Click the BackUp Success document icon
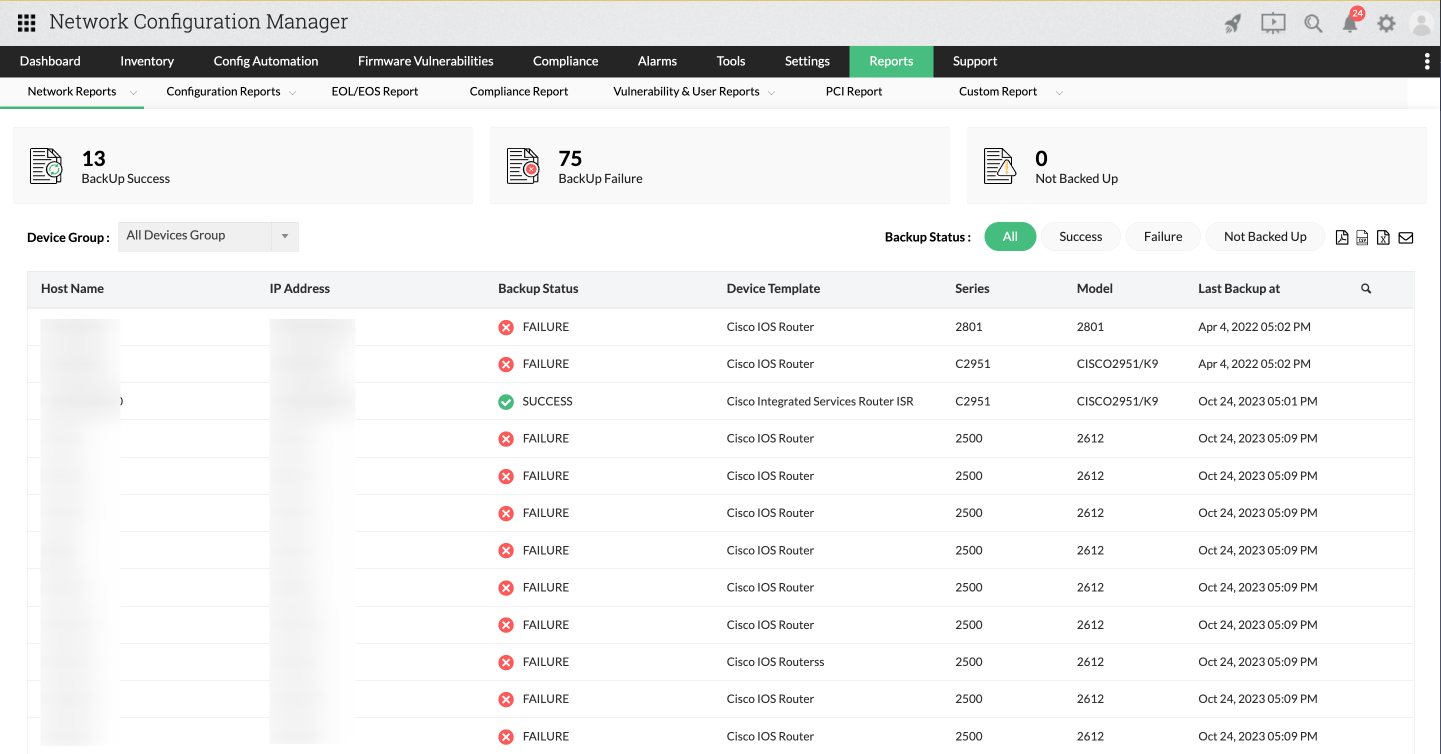The image size is (1441, 754). pyautogui.click(x=46, y=166)
